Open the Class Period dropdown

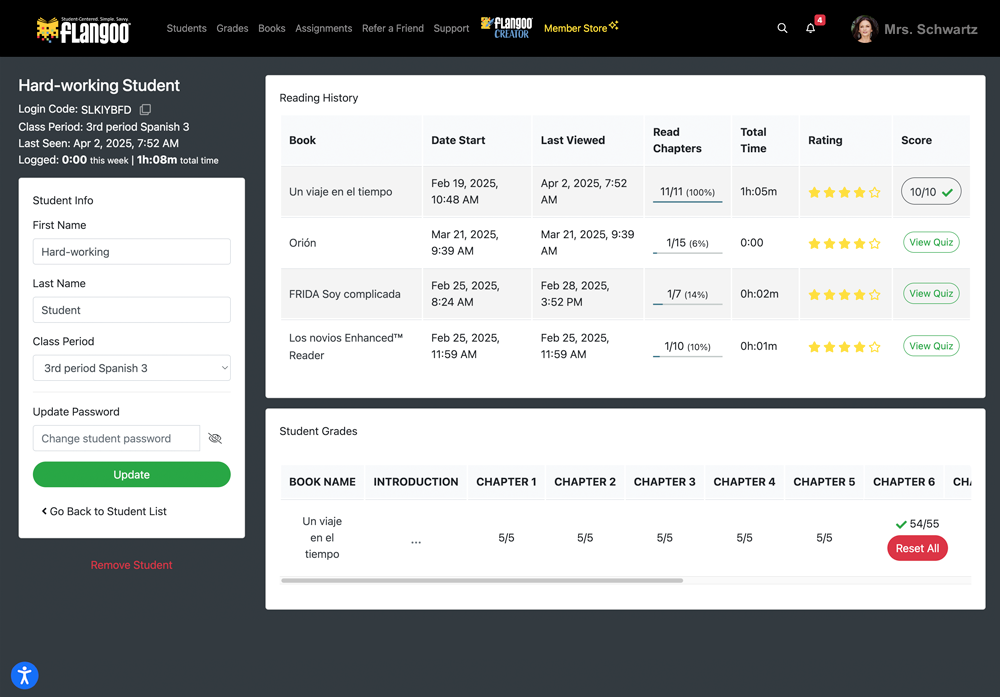[131, 368]
